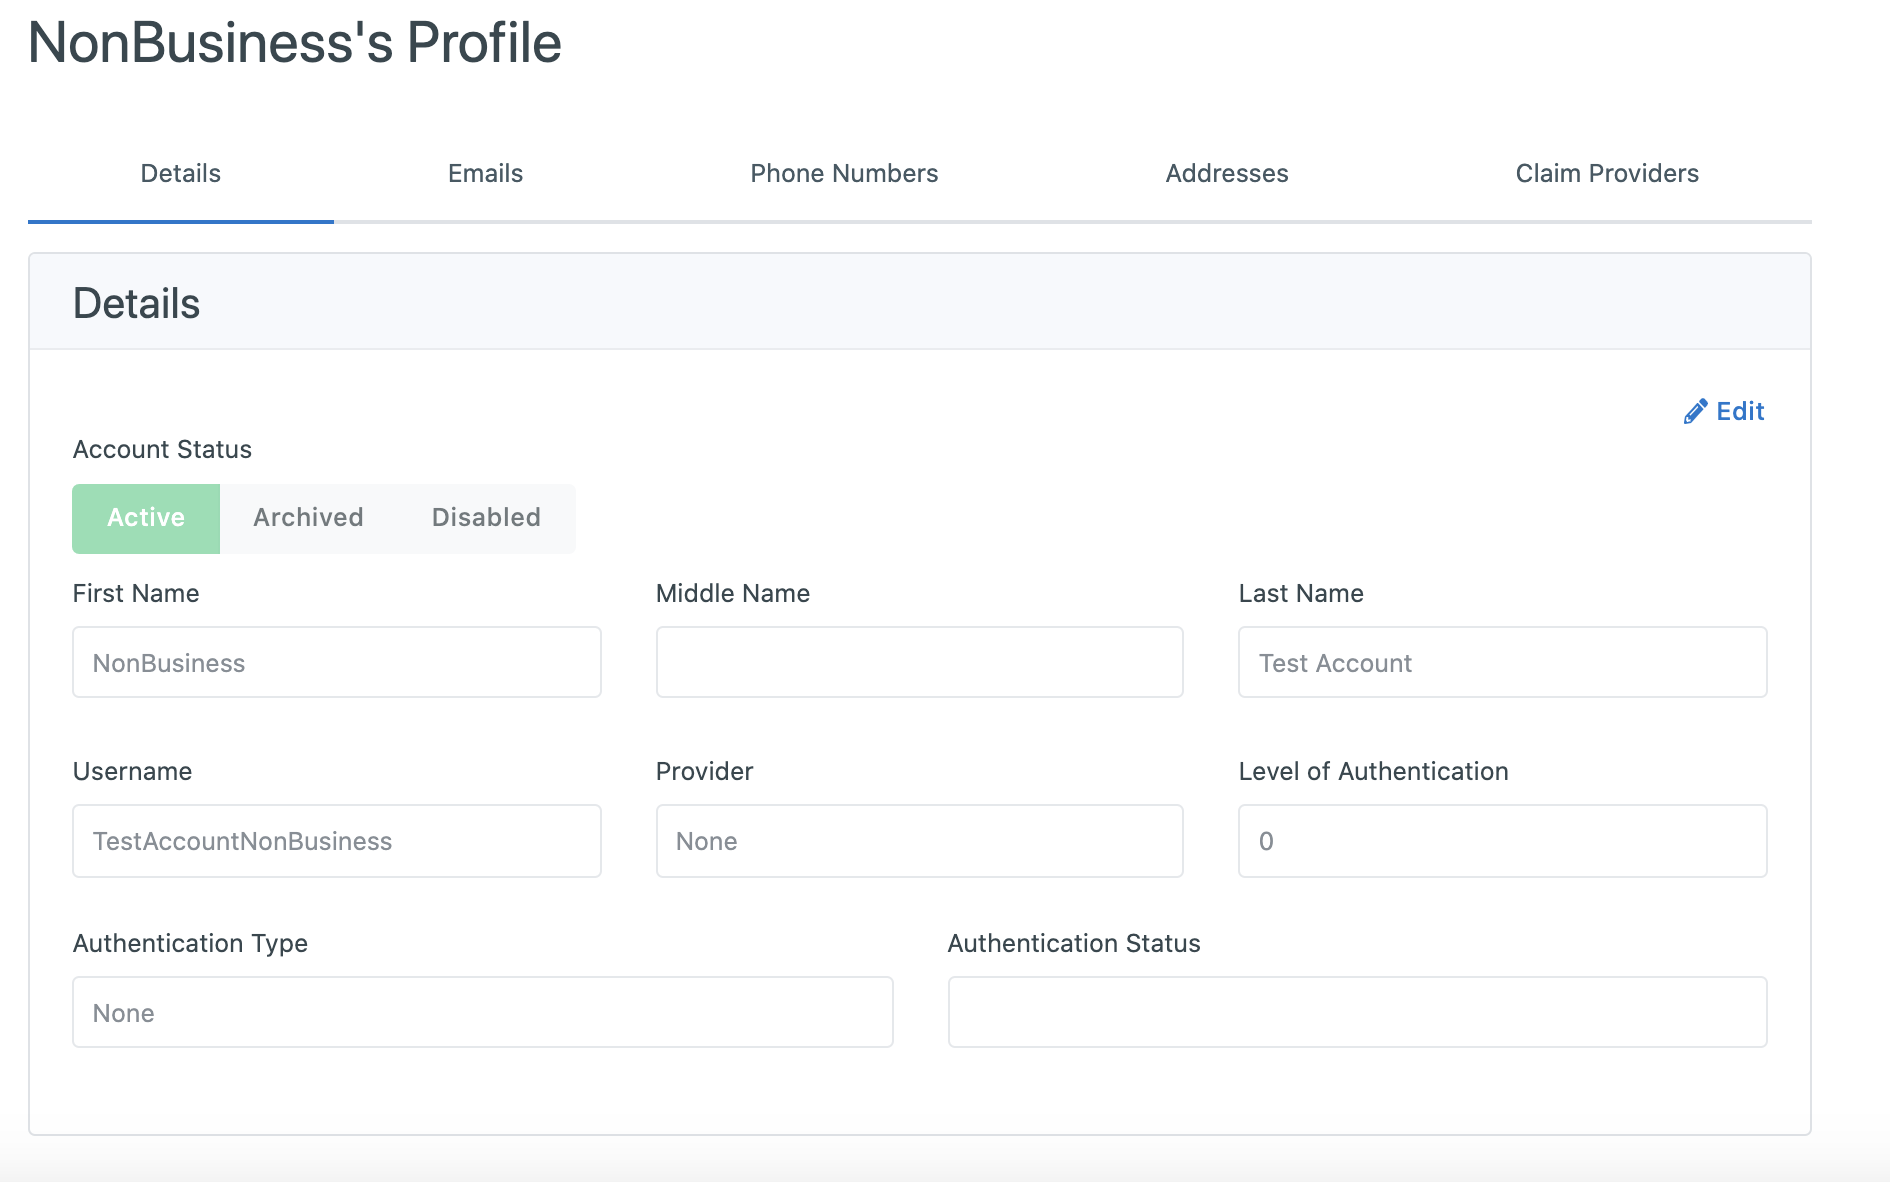Viewport: 1890px width, 1182px height.
Task: Click the NonBusiness's Profile page title
Action: pyautogui.click(x=295, y=43)
